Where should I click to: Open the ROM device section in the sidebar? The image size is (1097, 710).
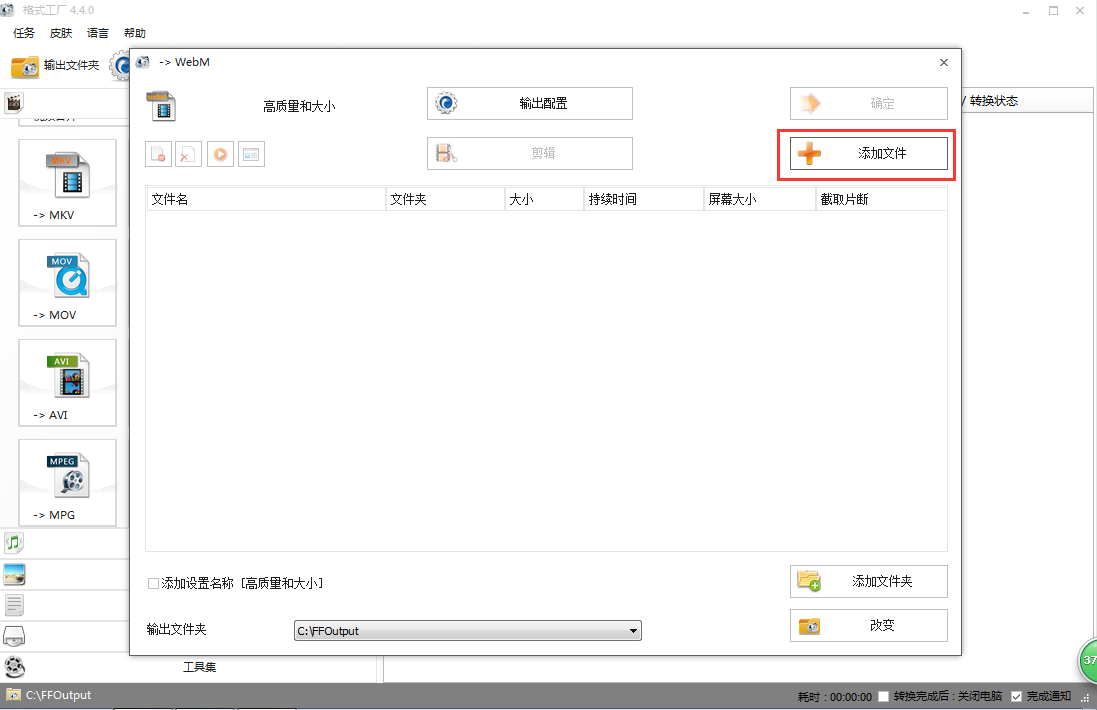tap(14, 635)
